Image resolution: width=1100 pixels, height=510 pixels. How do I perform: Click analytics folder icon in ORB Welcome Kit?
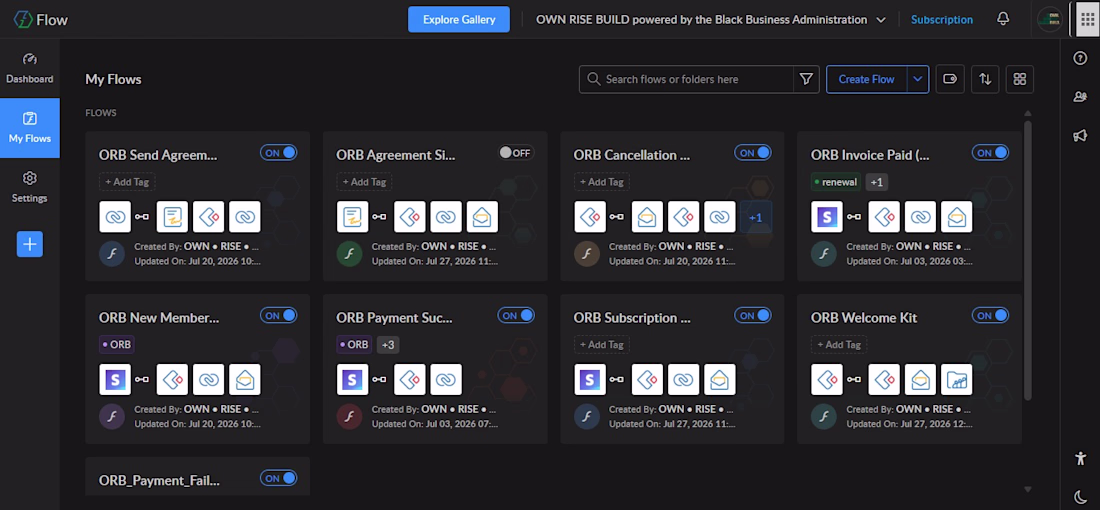[x=957, y=380]
